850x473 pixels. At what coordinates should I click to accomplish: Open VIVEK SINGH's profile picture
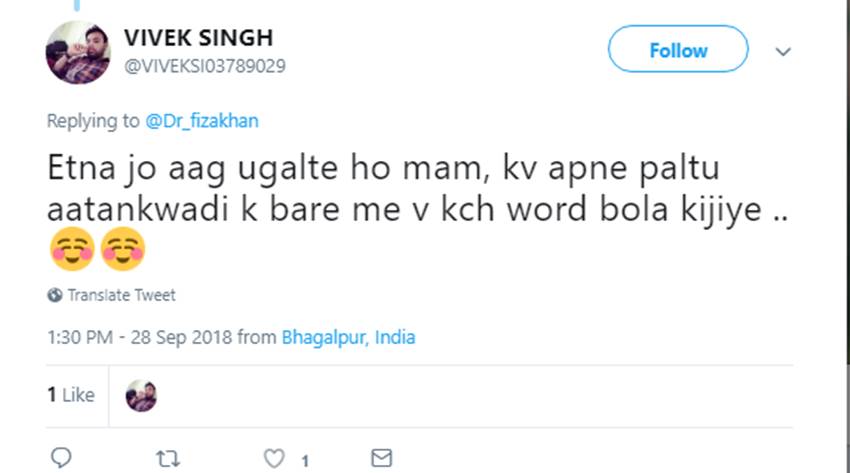(78, 52)
